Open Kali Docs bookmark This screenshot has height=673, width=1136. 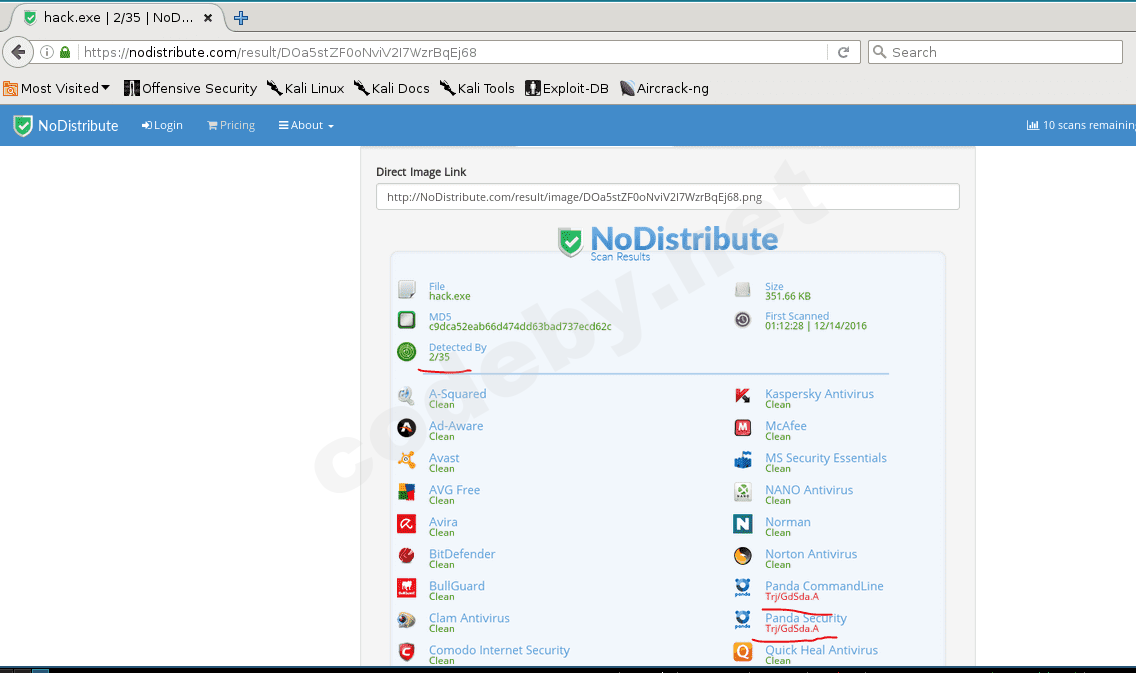point(392,88)
